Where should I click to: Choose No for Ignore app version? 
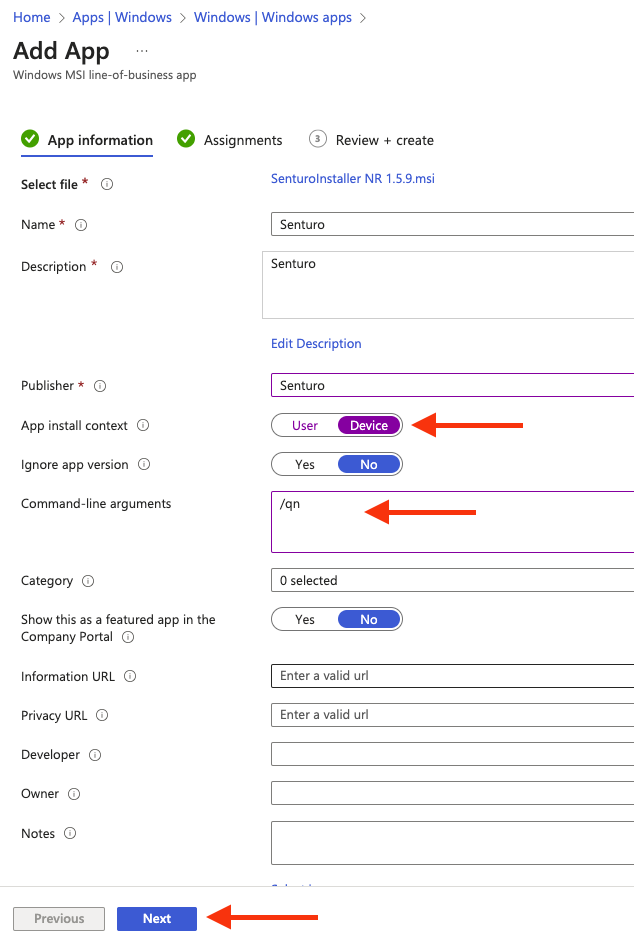coord(369,465)
